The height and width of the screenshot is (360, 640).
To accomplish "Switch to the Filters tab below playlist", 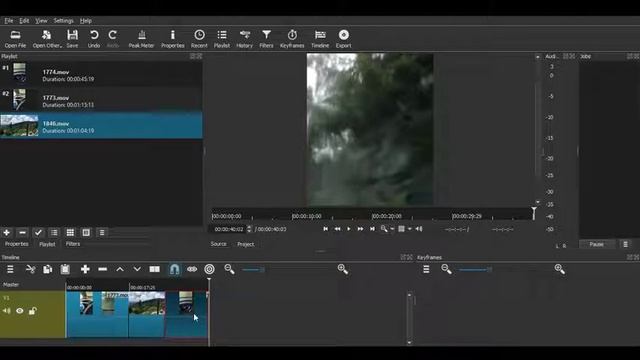I will point(73,244).
